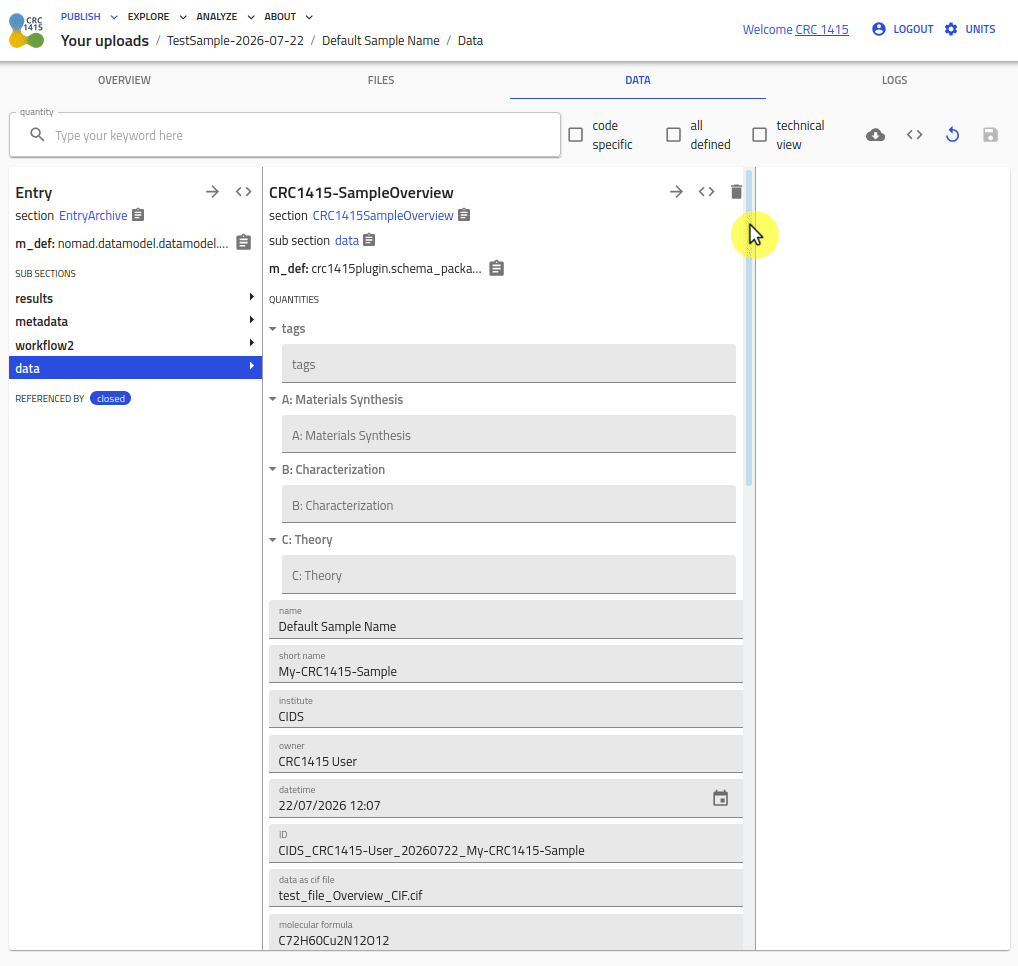1018x966 pixels.
Task: Copy sub section data clipboard icon
Action: tap(369, 240)
